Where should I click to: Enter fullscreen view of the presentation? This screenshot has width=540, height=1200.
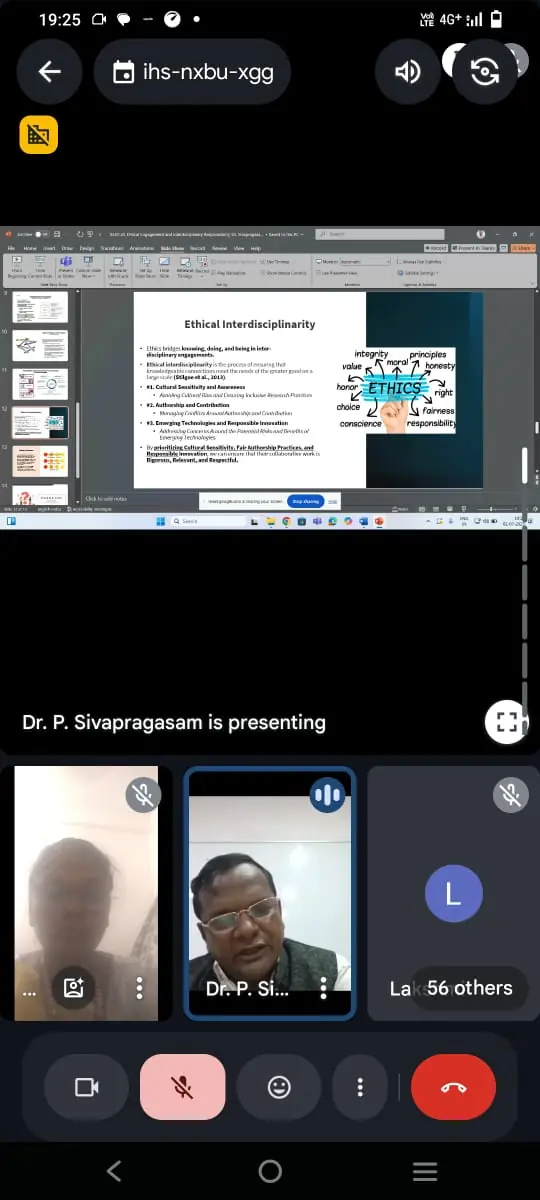507,722
